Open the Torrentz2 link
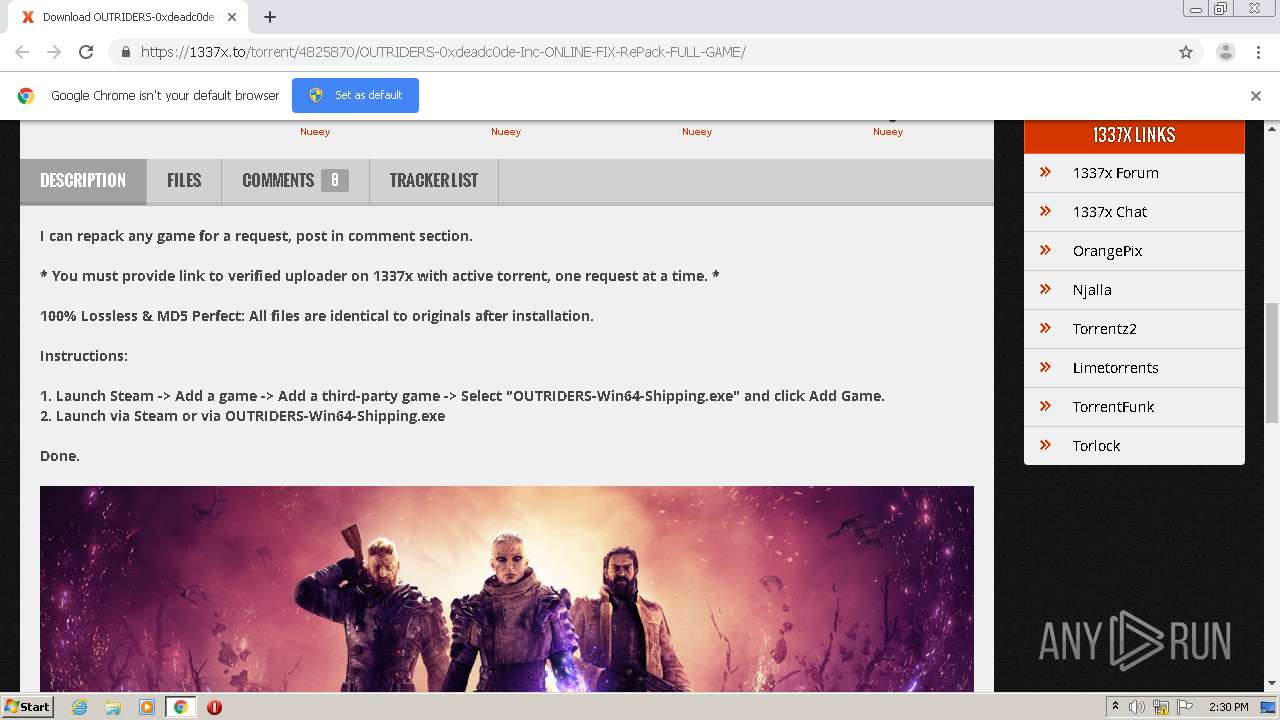The width and height of the screenshot is (1280, 720). coord(1104,329)
